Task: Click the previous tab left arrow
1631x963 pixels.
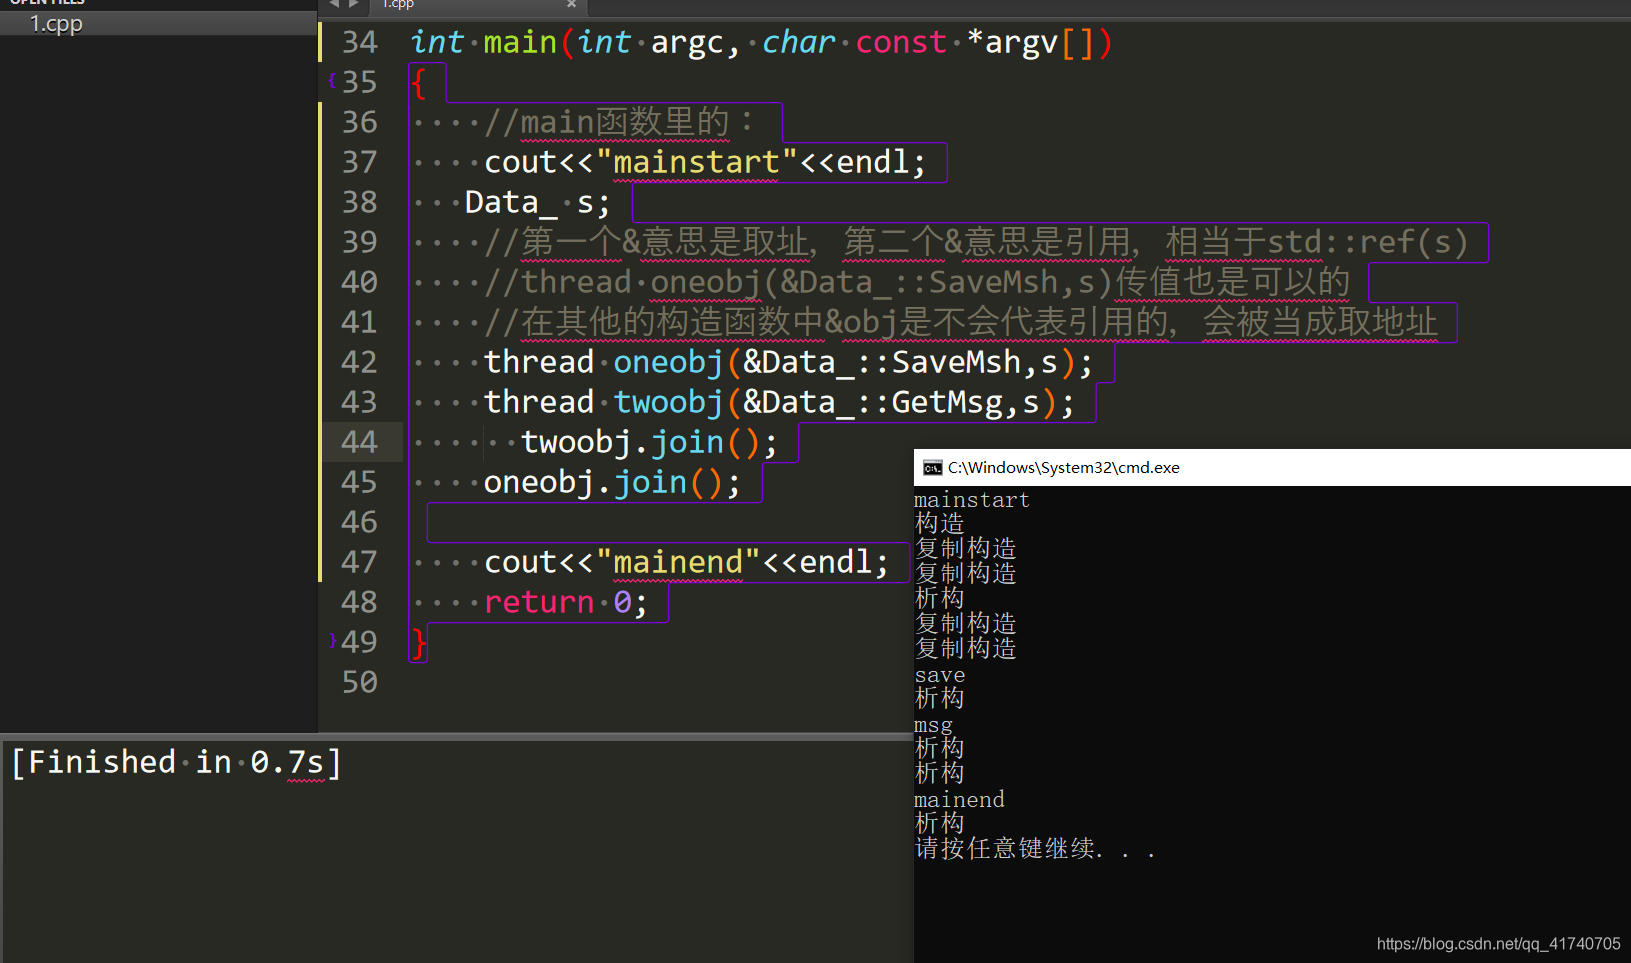Action: click(x=334, y=4)
